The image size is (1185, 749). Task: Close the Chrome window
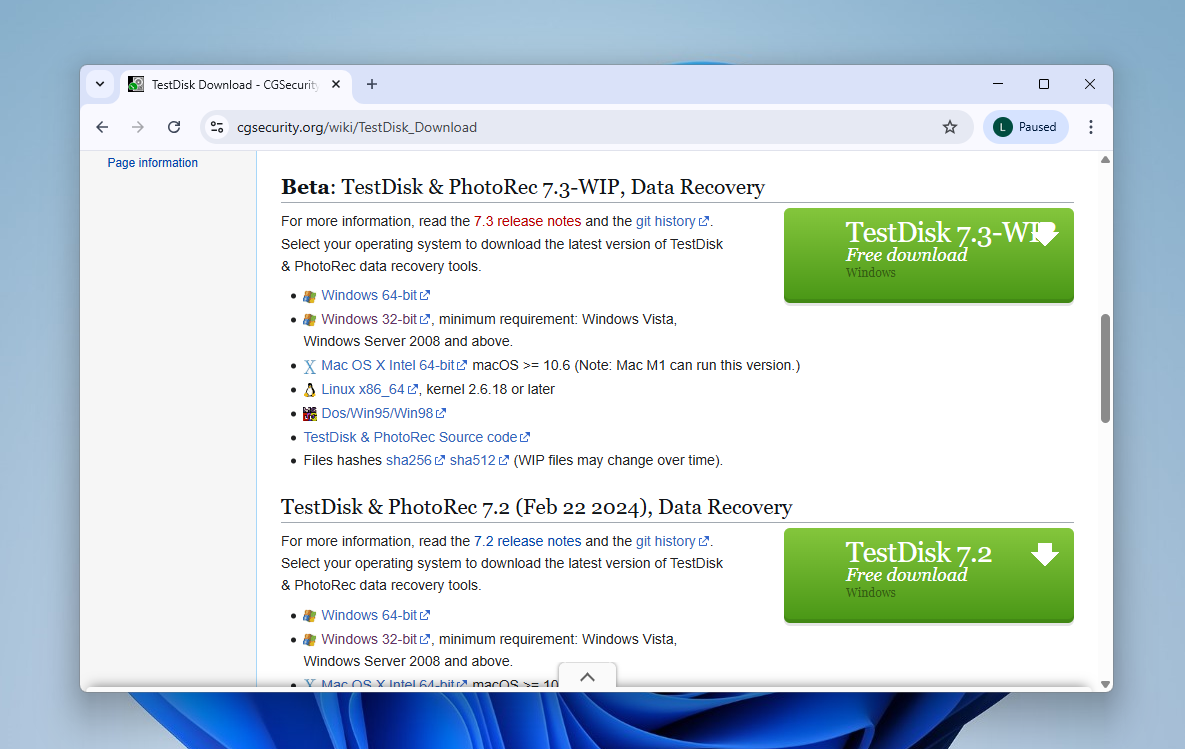pyautogui.click(x=1090, y=84)
